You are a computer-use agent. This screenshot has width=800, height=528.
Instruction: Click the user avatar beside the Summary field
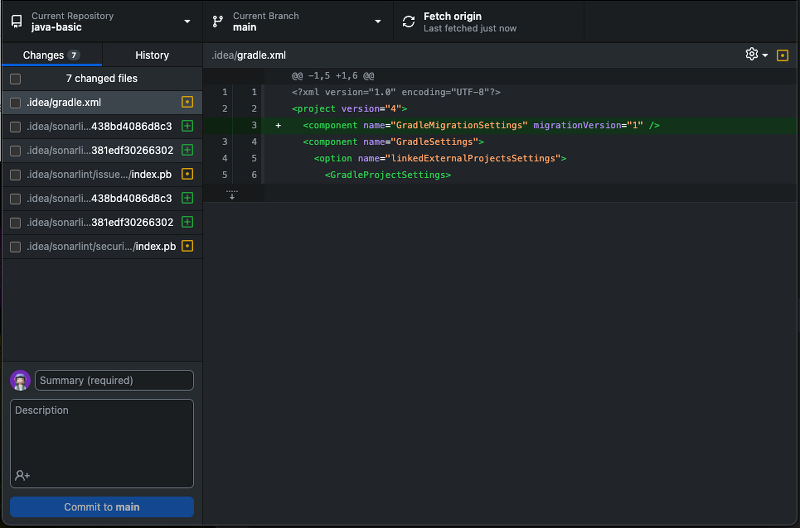pos(20,381)
